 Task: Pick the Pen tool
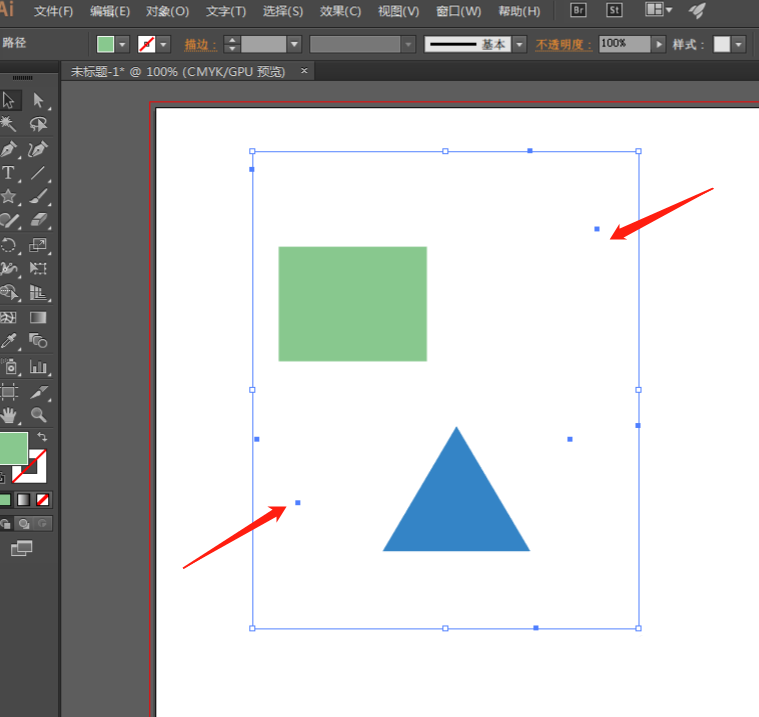[x=9, y=149]
